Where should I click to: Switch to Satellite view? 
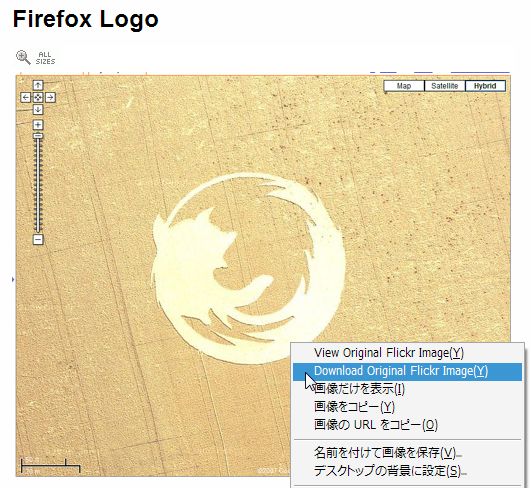click(x=445, y=86)
